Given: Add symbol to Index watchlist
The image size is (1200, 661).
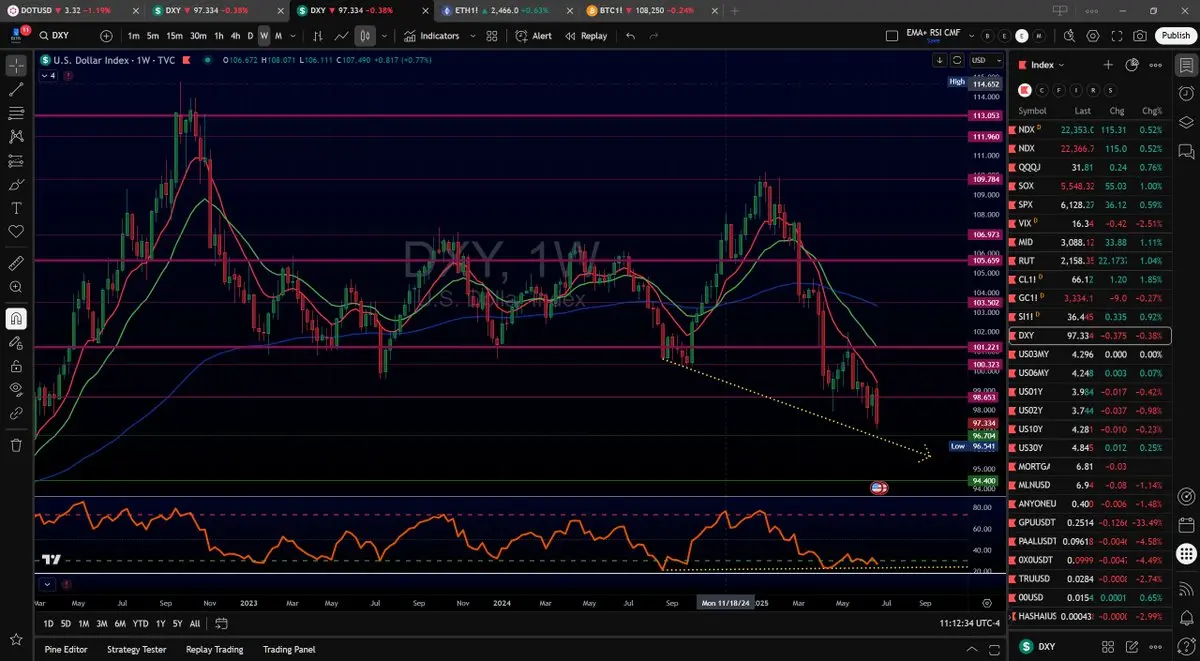Looking at the screenshot, I should 1108,65.
